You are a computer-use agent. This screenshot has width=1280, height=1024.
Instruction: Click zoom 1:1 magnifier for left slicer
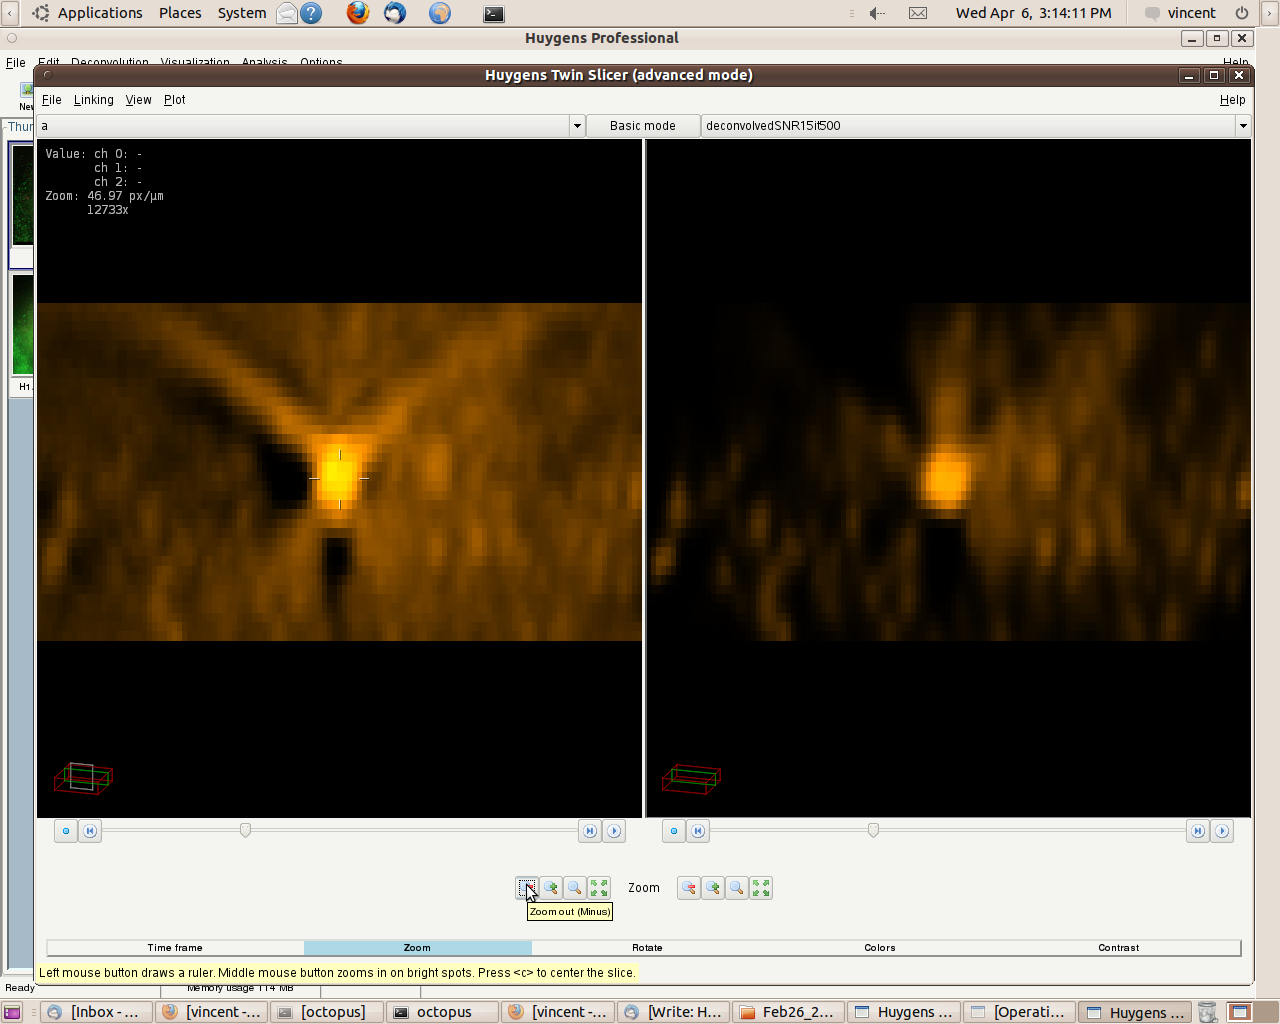click(x=575, y=888)
